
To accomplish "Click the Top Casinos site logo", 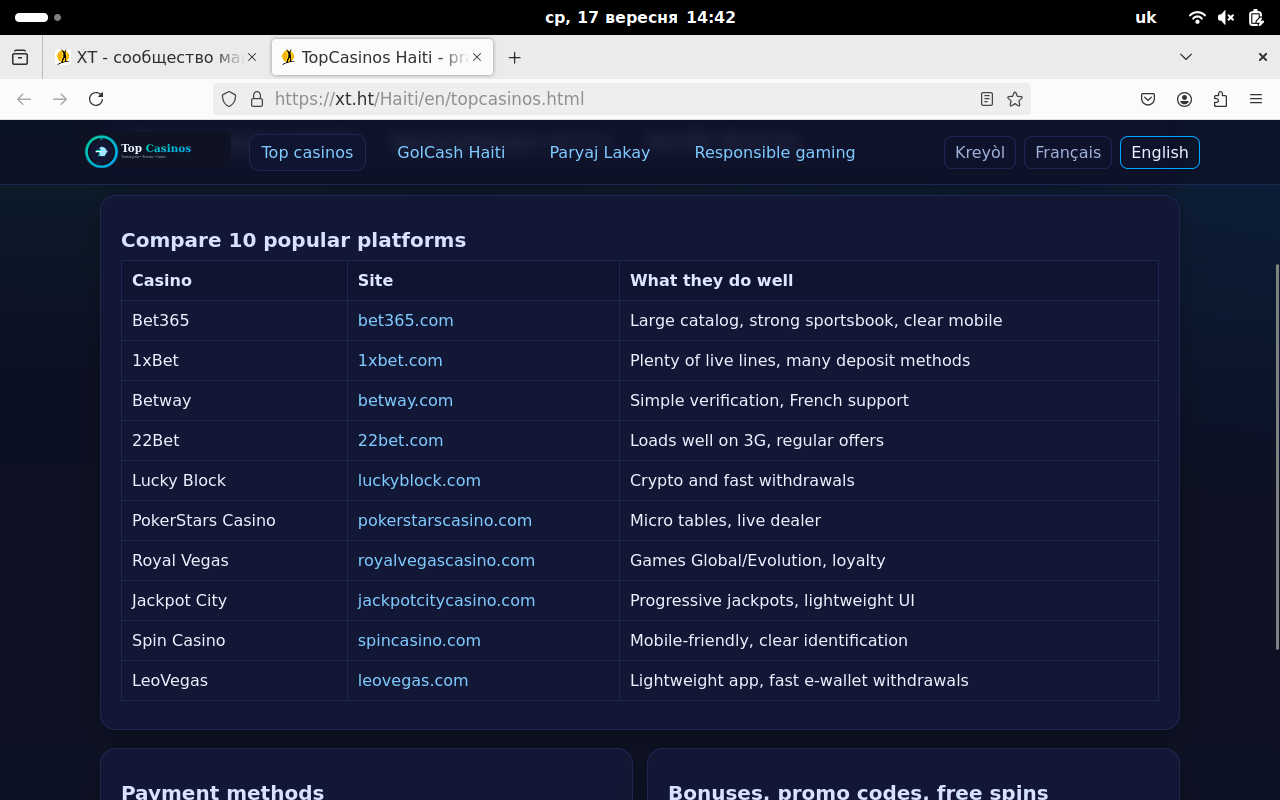I will coord(157,152).
